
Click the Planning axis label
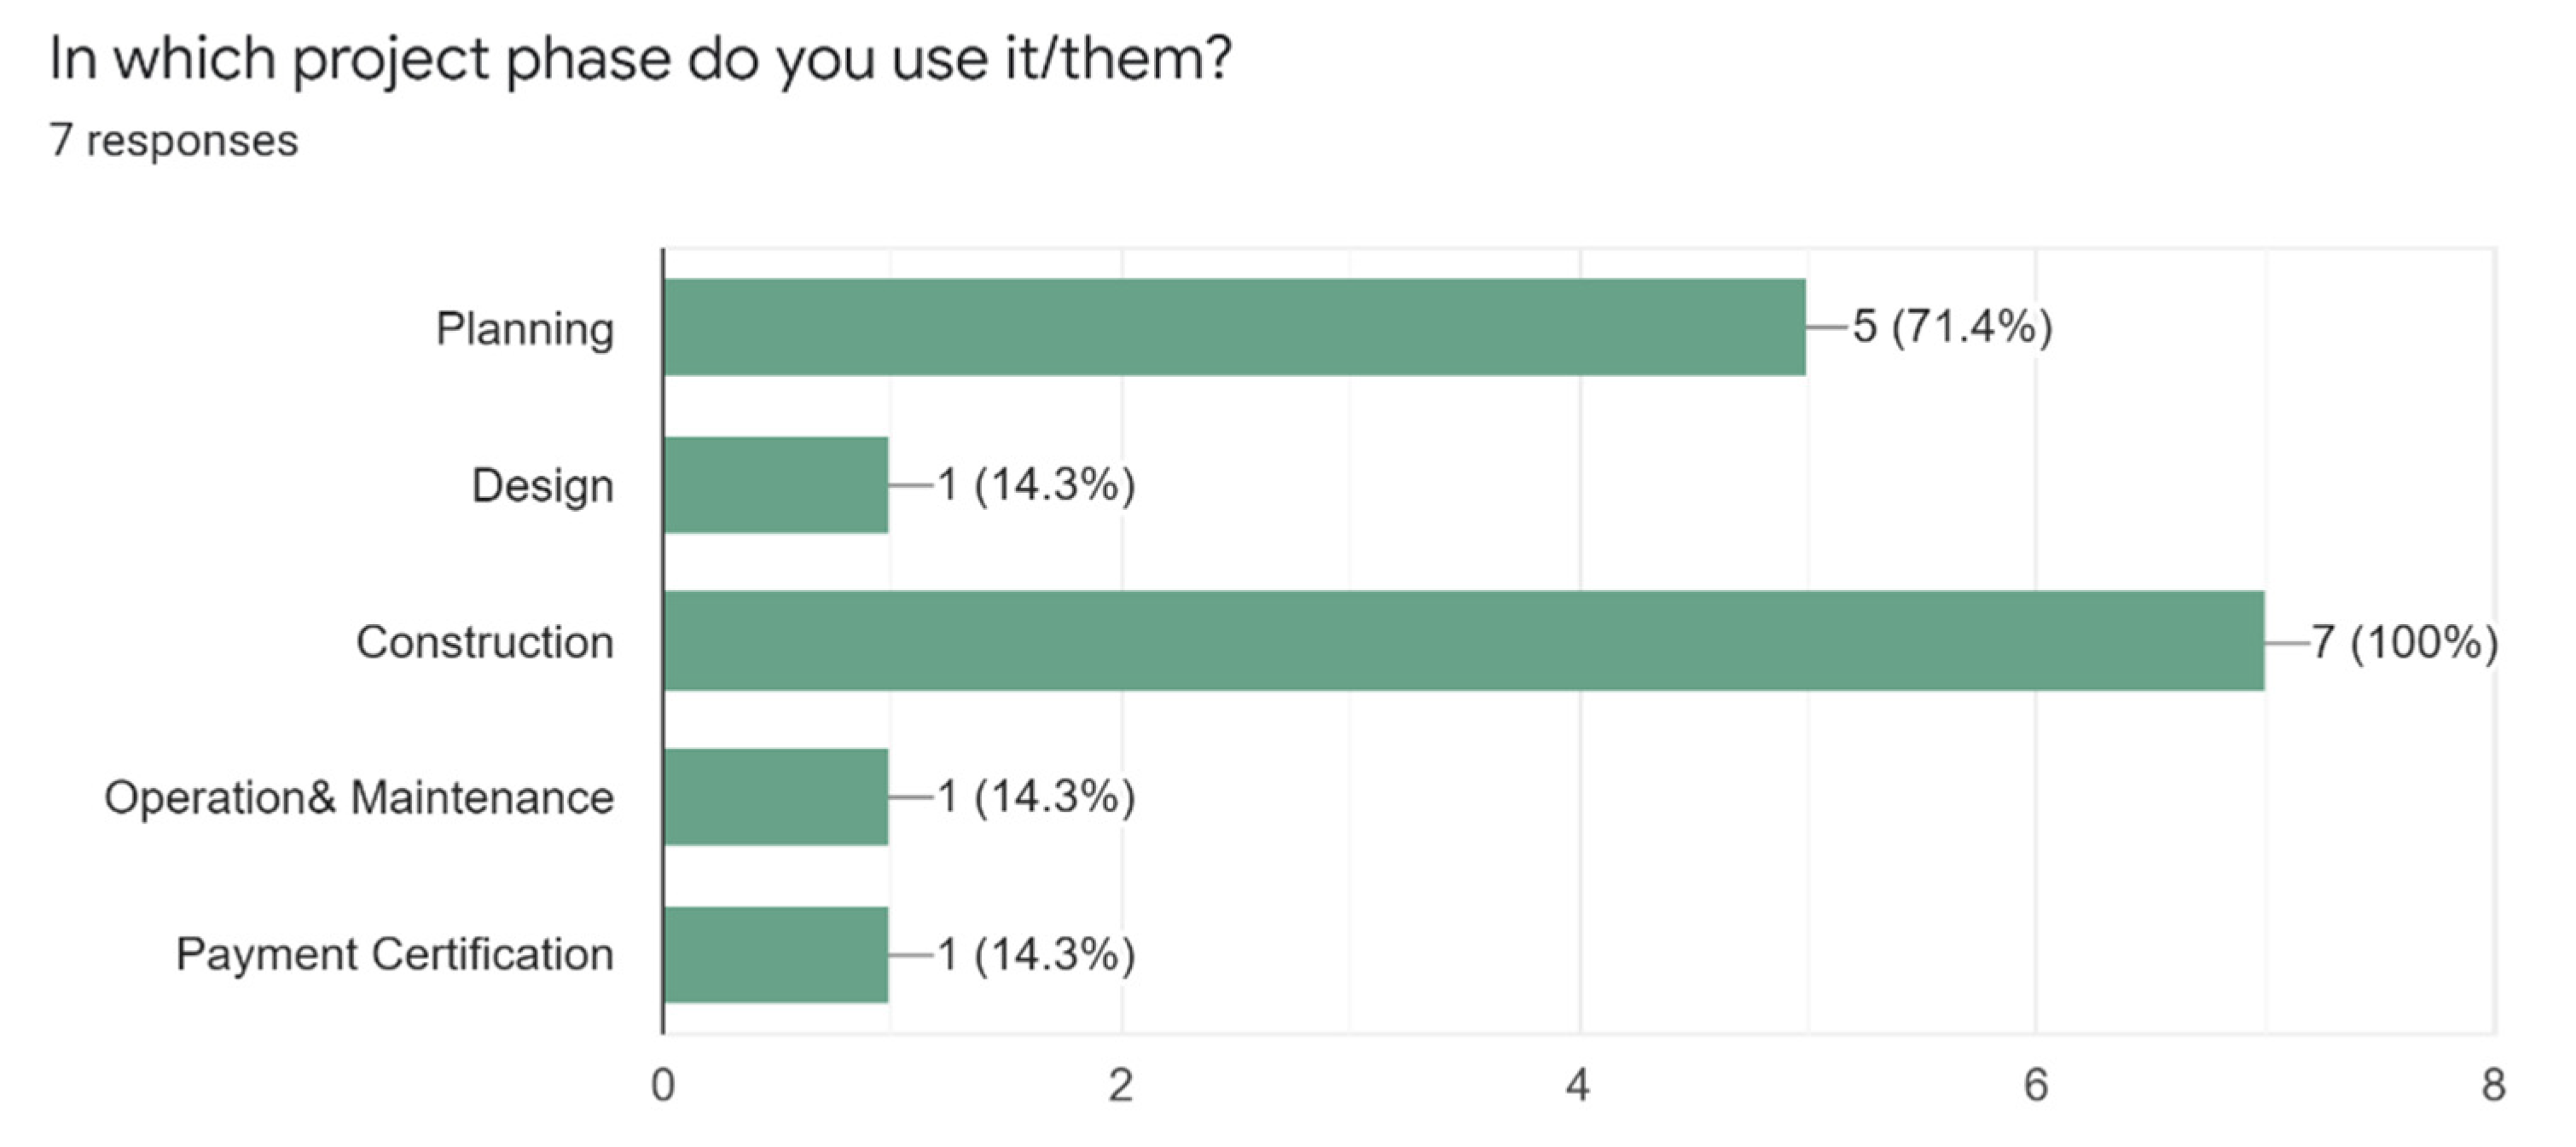tap(524, 329)
